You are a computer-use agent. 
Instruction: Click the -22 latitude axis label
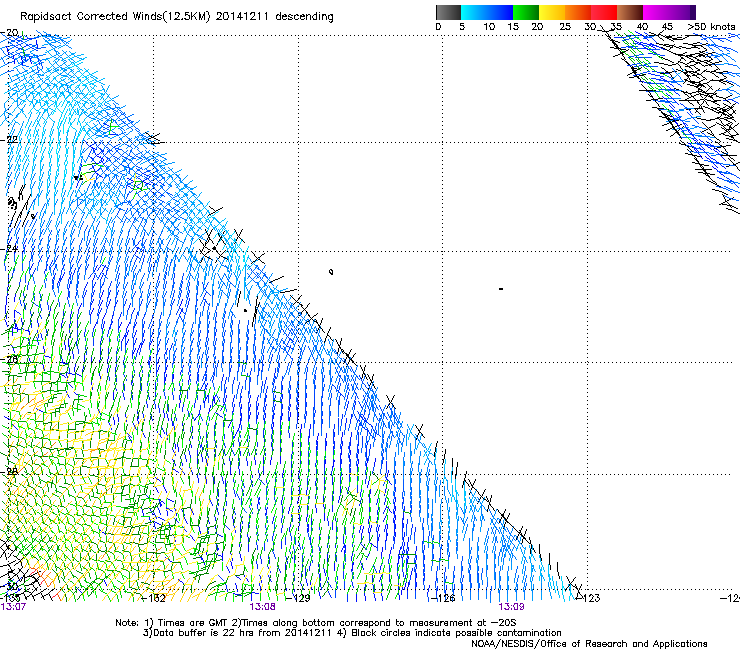[9, 140]
